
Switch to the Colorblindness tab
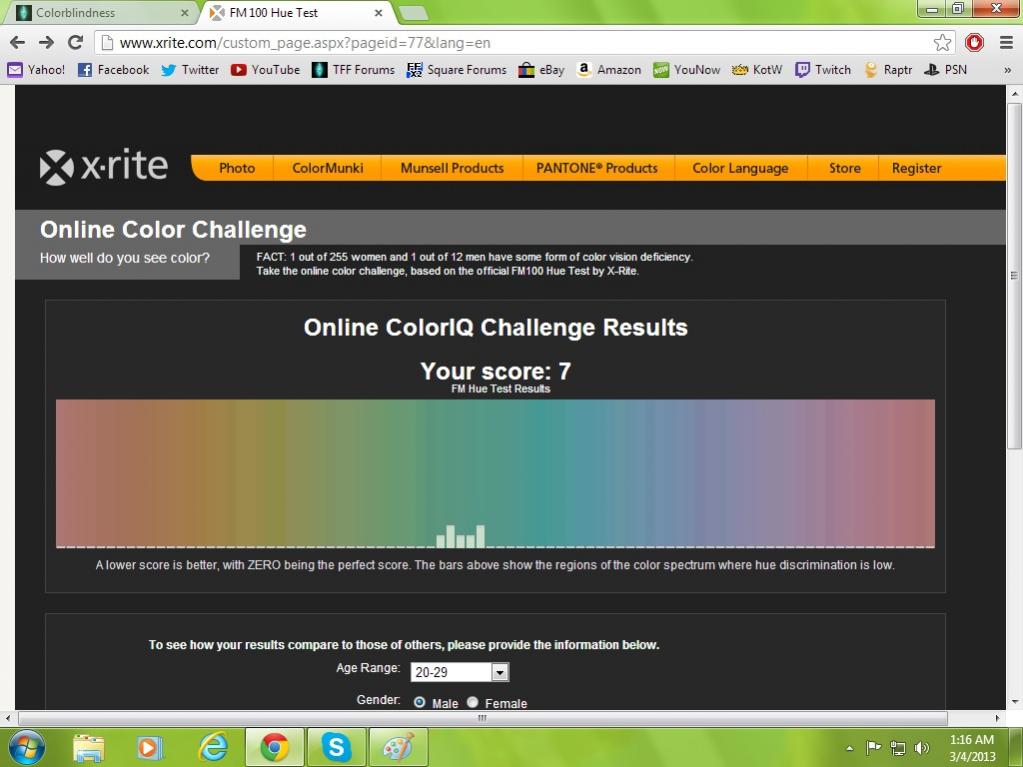pos(103,12)
